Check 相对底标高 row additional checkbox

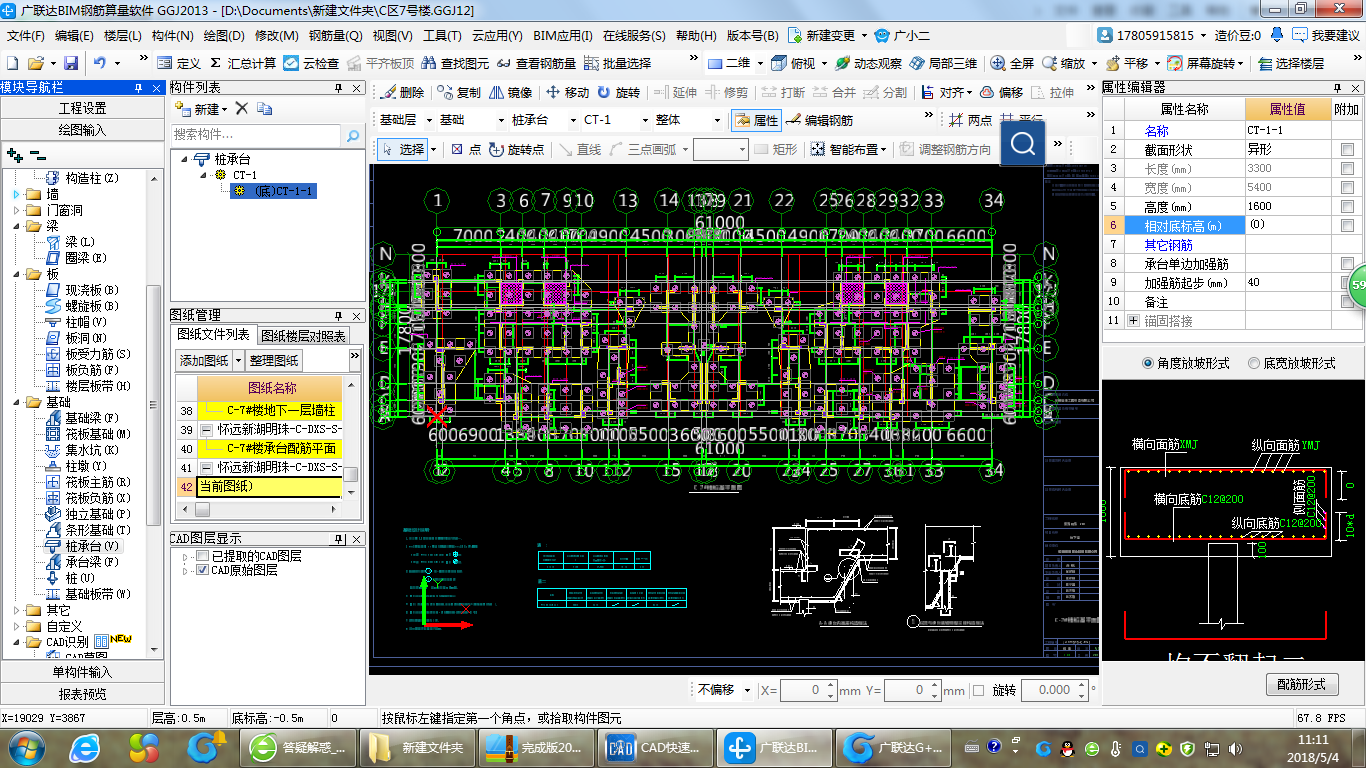tap(1347, 226)
